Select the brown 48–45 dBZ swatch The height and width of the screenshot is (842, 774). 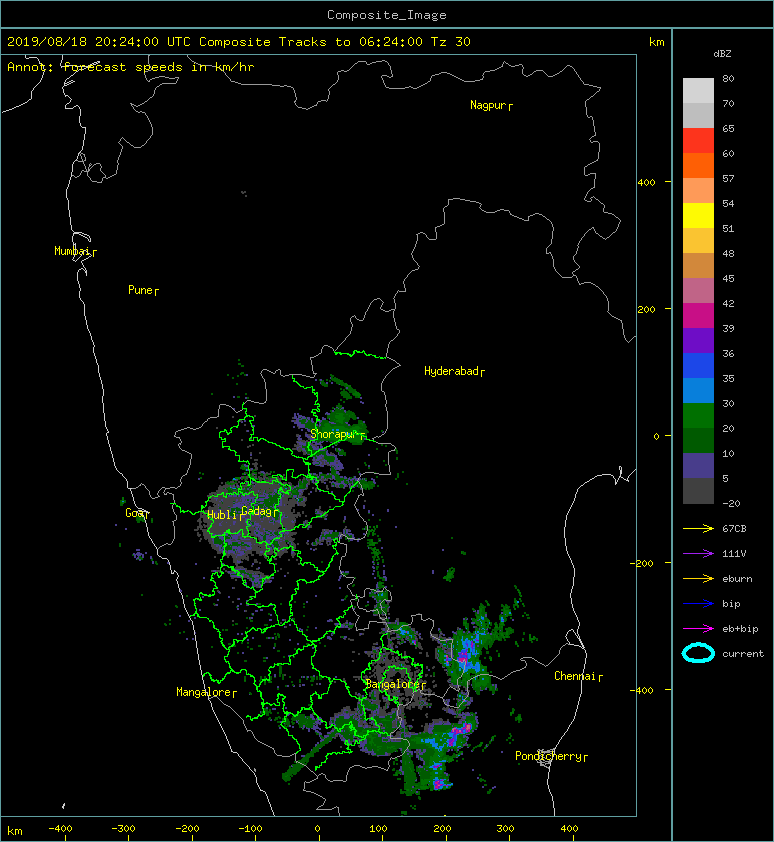point(698,265)
